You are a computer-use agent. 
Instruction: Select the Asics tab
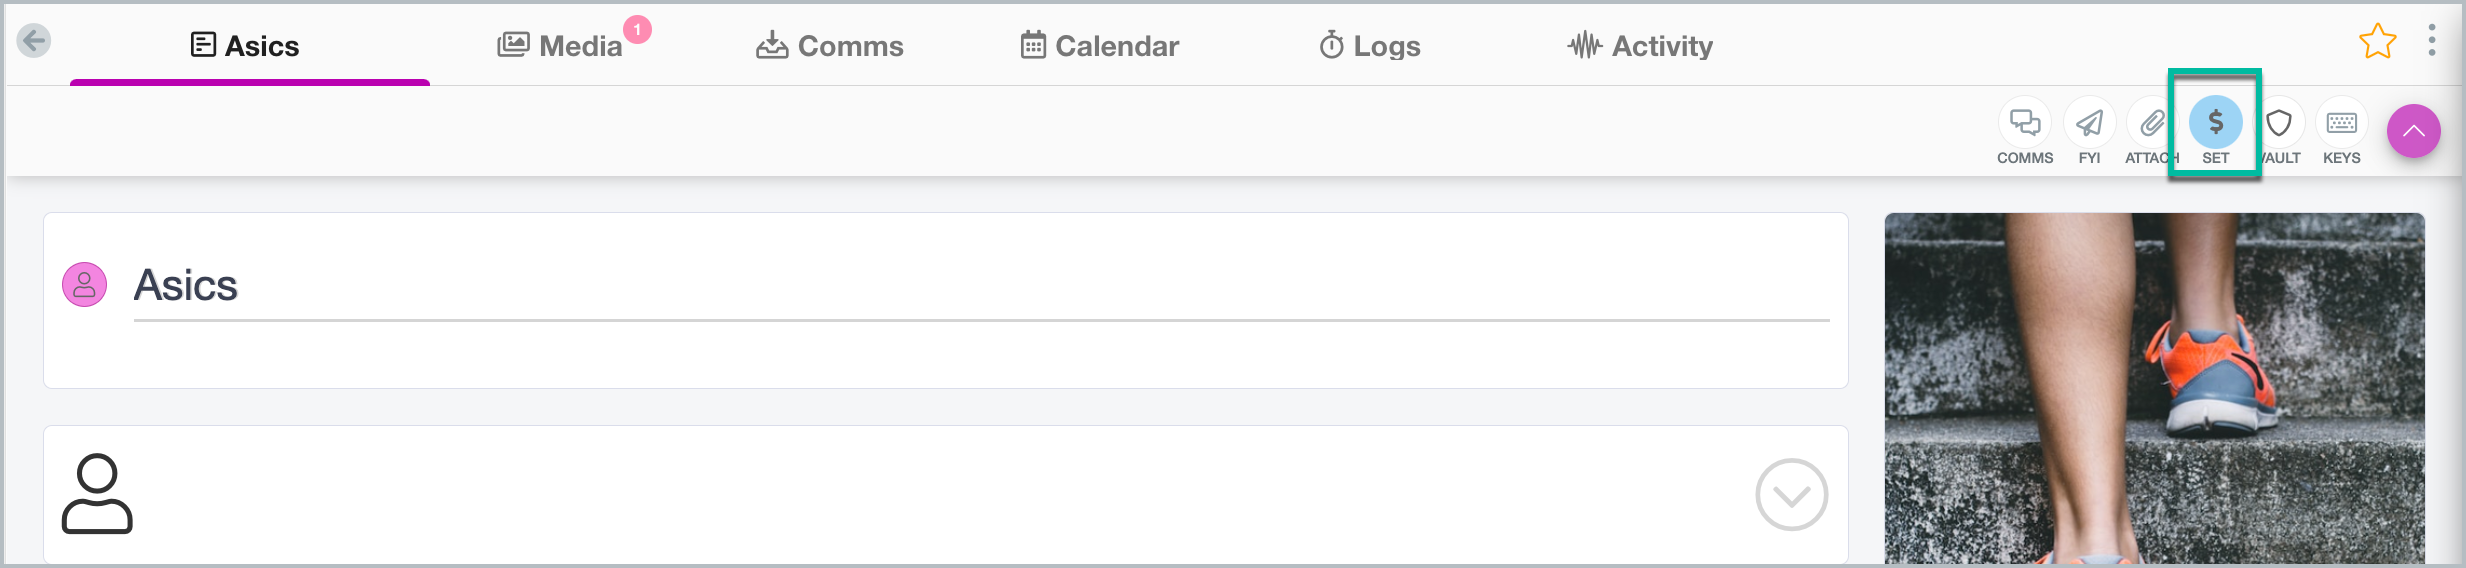246,46
